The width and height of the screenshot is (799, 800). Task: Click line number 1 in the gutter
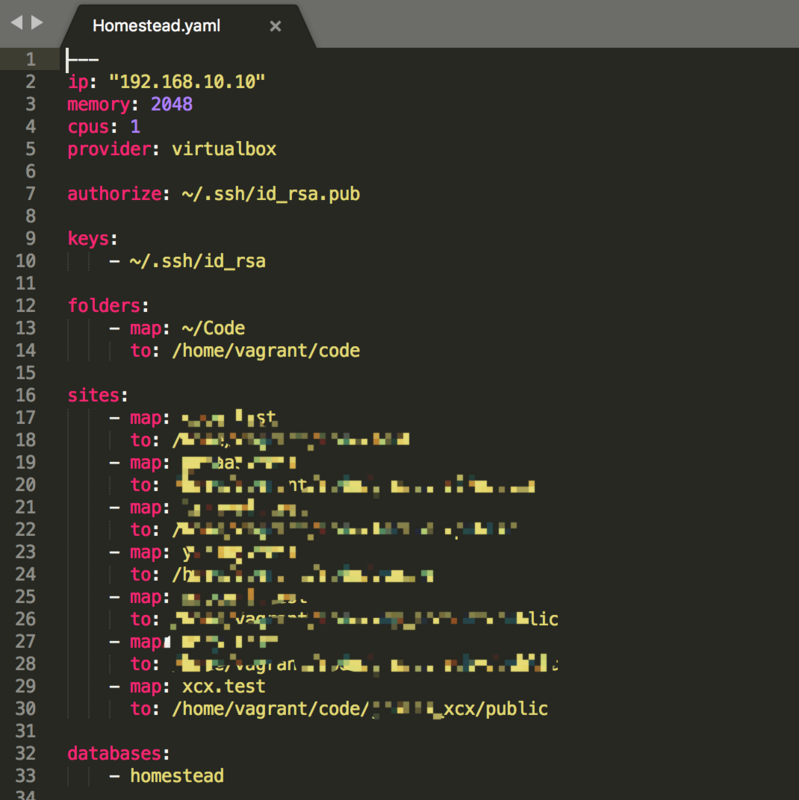(30, 60)
